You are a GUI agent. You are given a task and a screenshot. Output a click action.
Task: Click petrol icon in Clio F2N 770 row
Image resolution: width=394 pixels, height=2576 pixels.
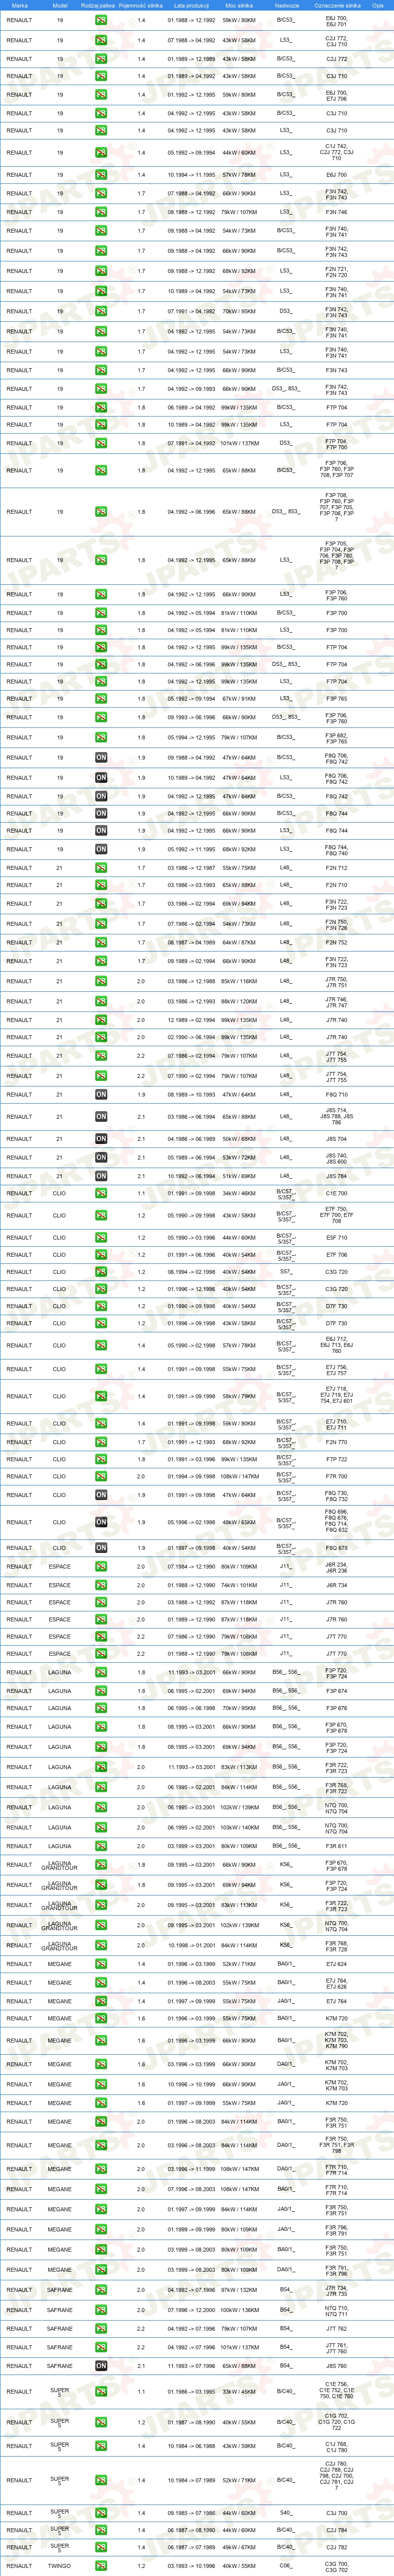click(x=101, y=1442)
